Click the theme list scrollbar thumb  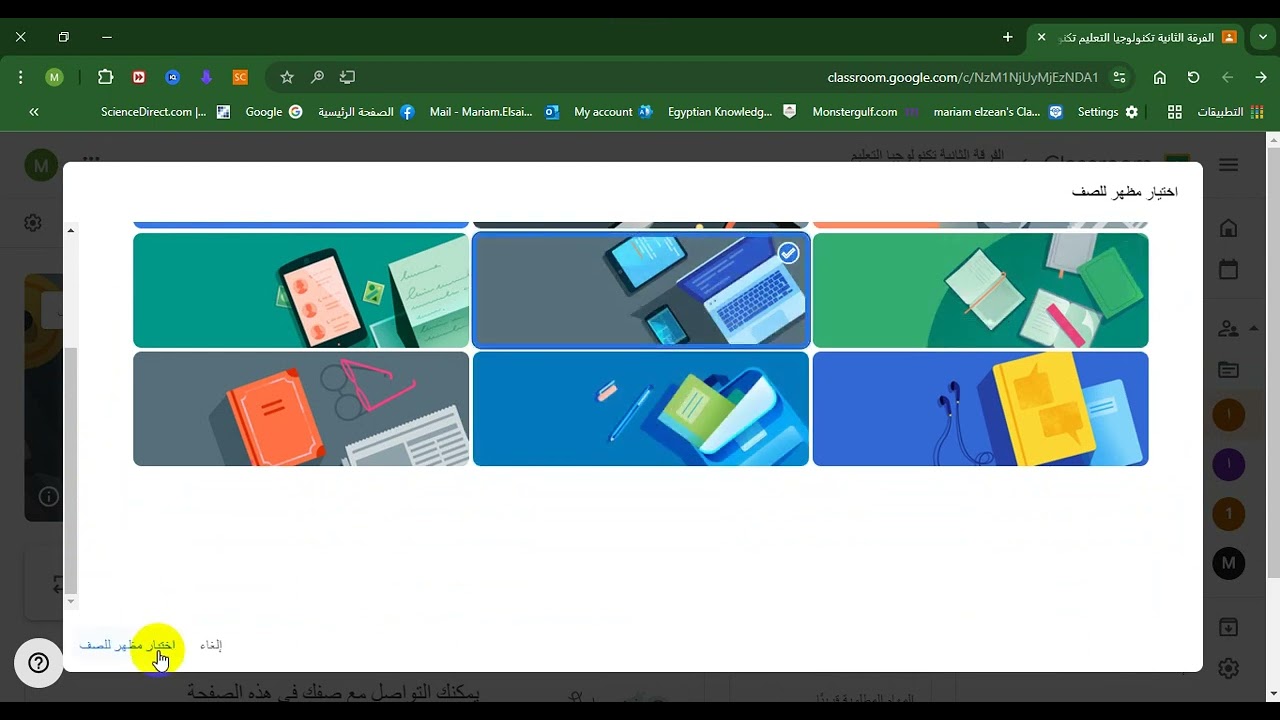pos(71,470)
